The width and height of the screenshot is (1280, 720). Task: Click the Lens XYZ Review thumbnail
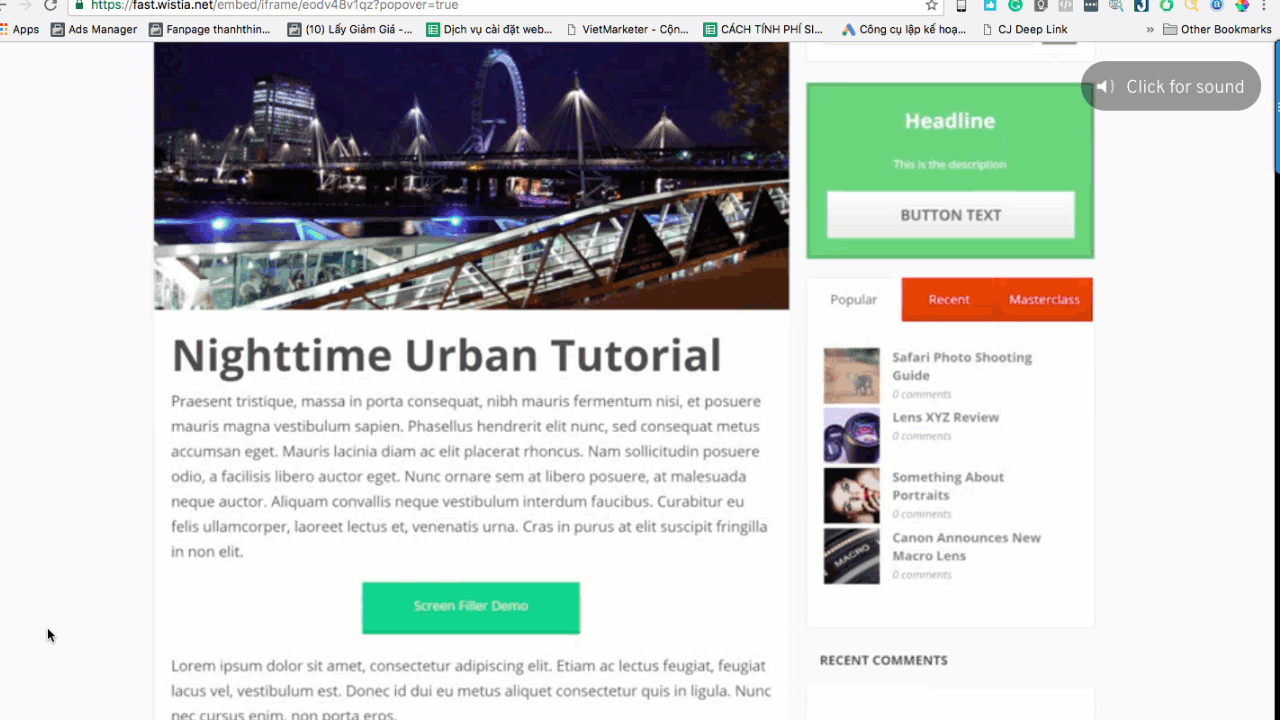(852, 435)
